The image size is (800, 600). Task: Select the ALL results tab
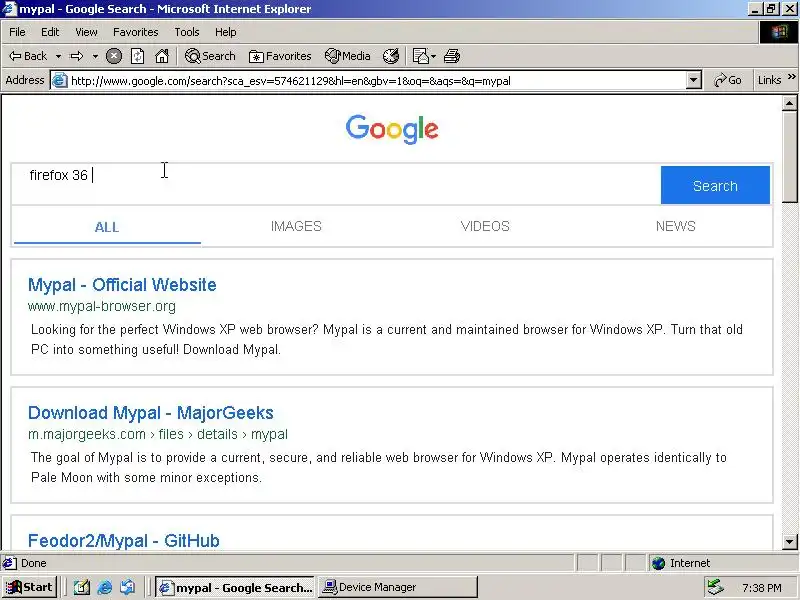pos(107,227)
